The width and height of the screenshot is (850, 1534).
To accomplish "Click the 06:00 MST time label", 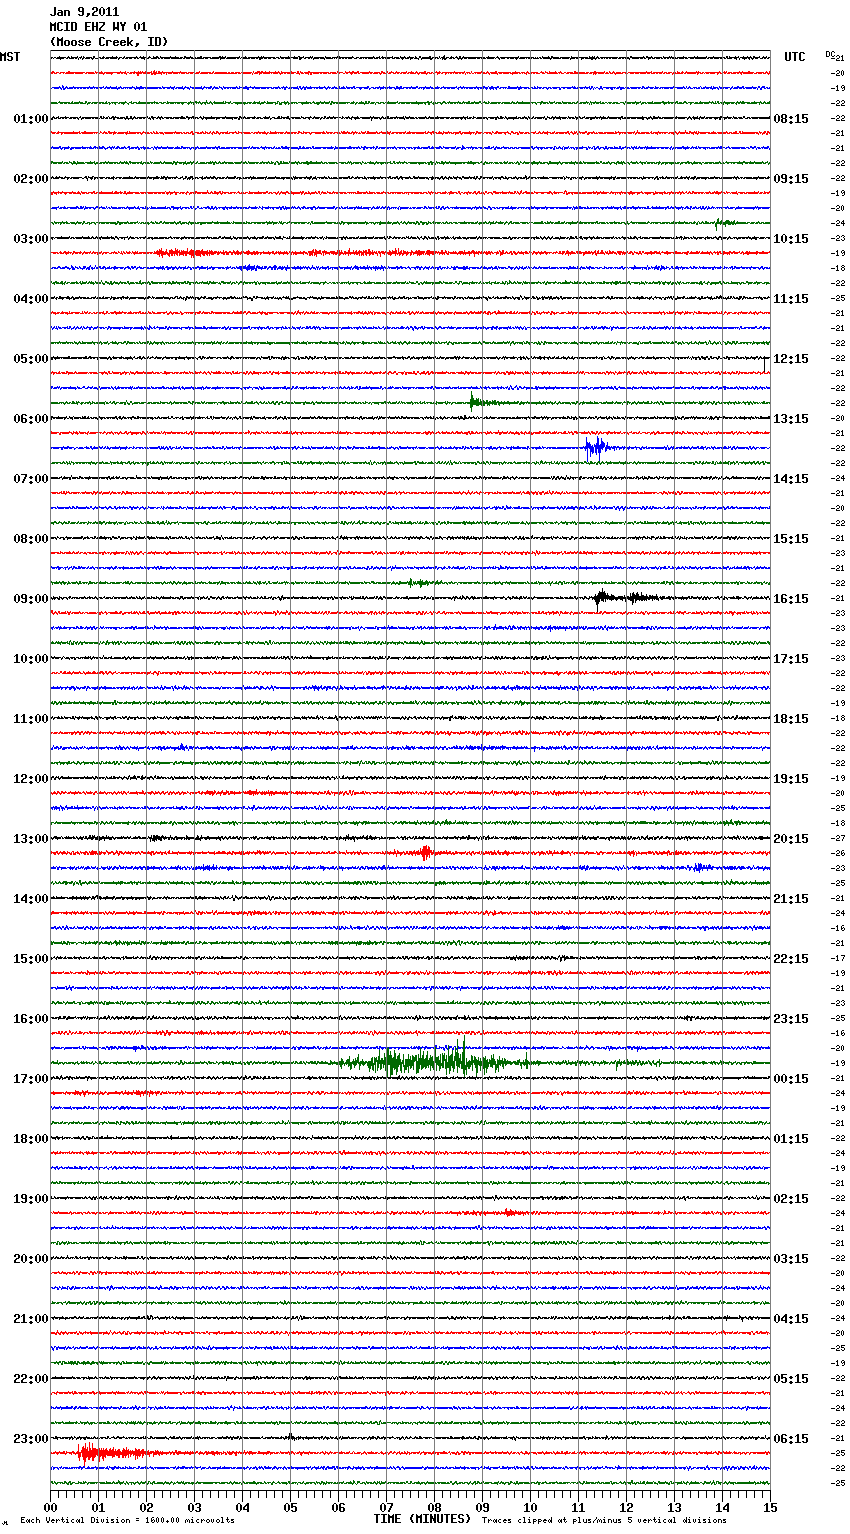I will click(31, 419).
